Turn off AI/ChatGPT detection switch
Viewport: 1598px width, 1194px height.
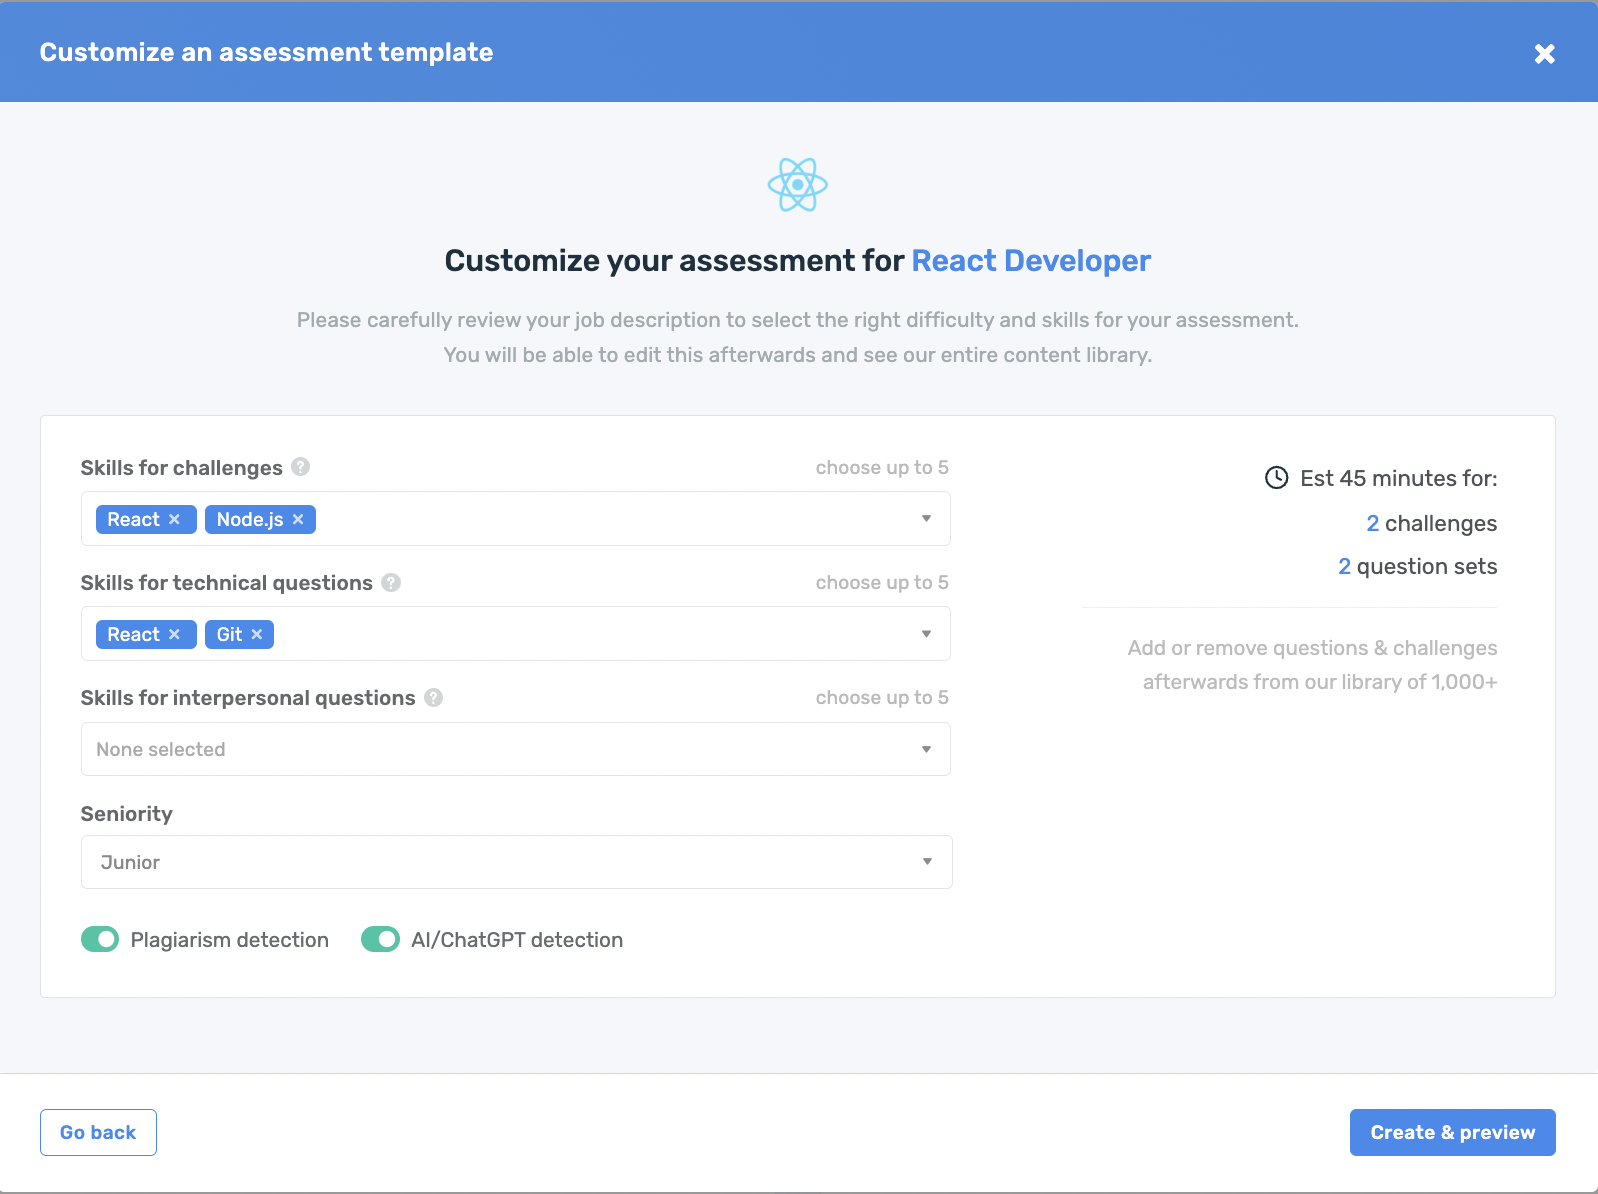(380, 940)
